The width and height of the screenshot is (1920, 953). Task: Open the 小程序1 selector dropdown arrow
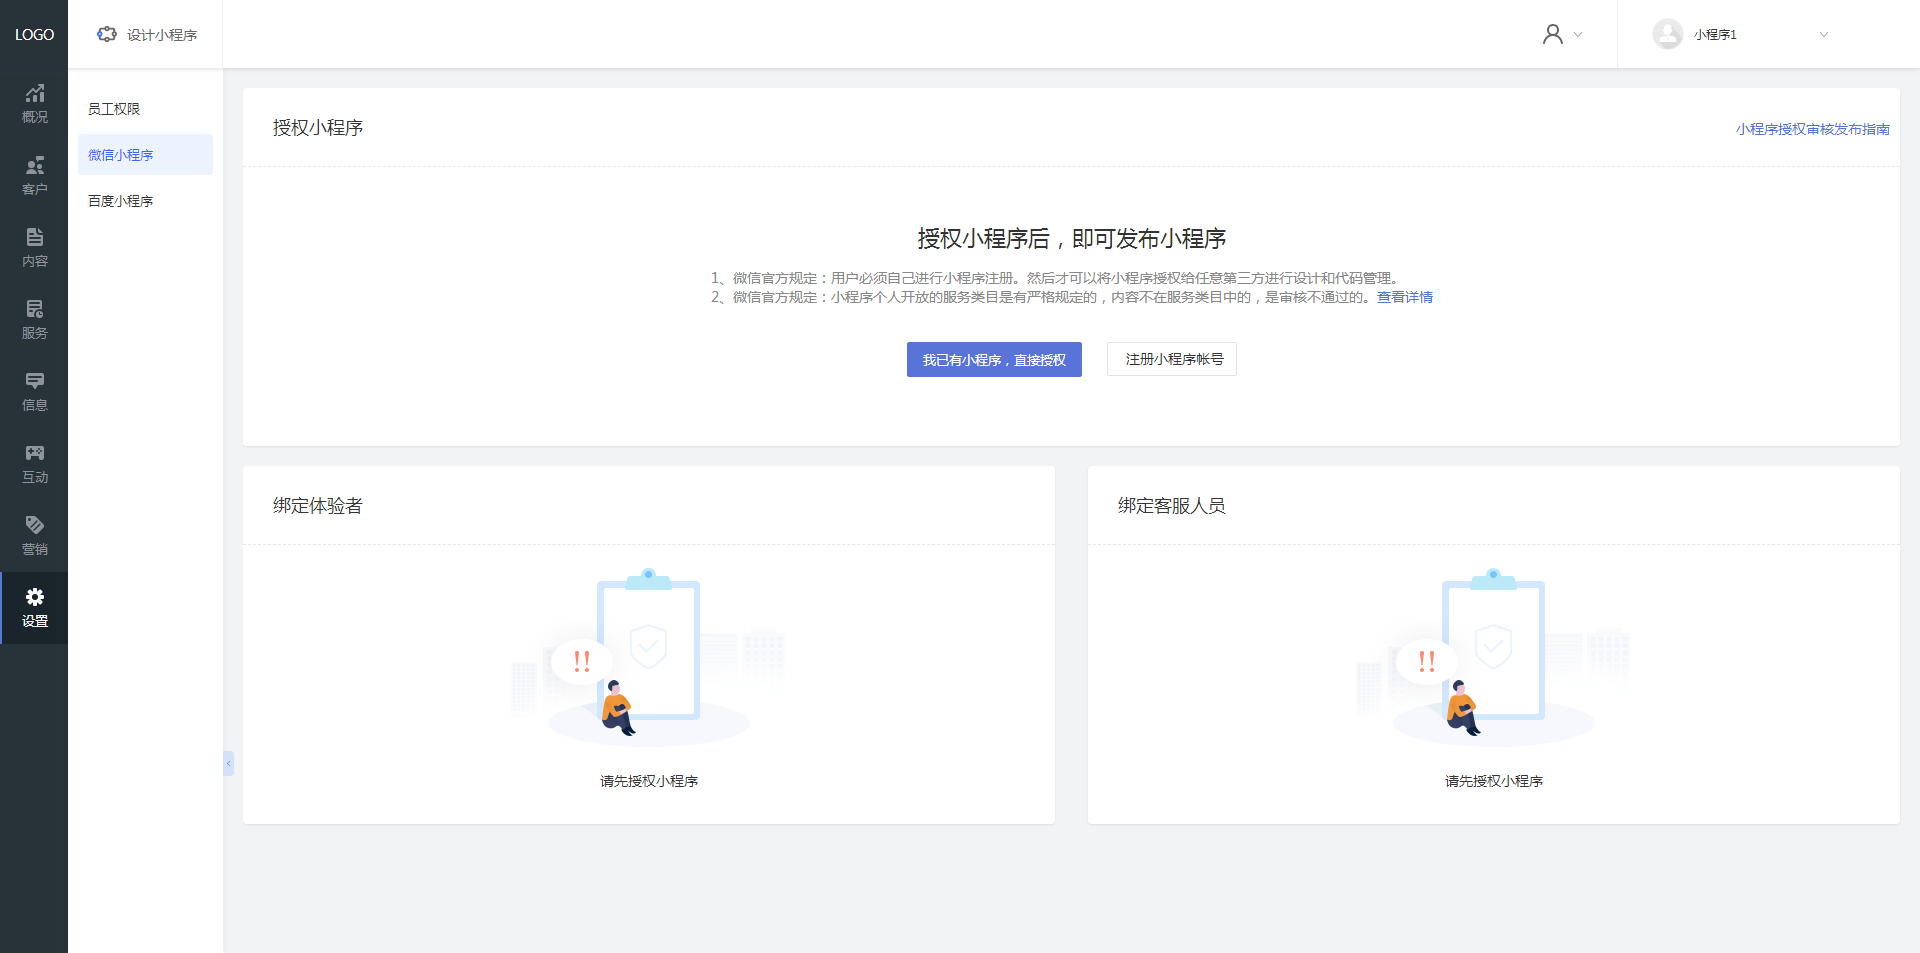tap(1823, 34)
